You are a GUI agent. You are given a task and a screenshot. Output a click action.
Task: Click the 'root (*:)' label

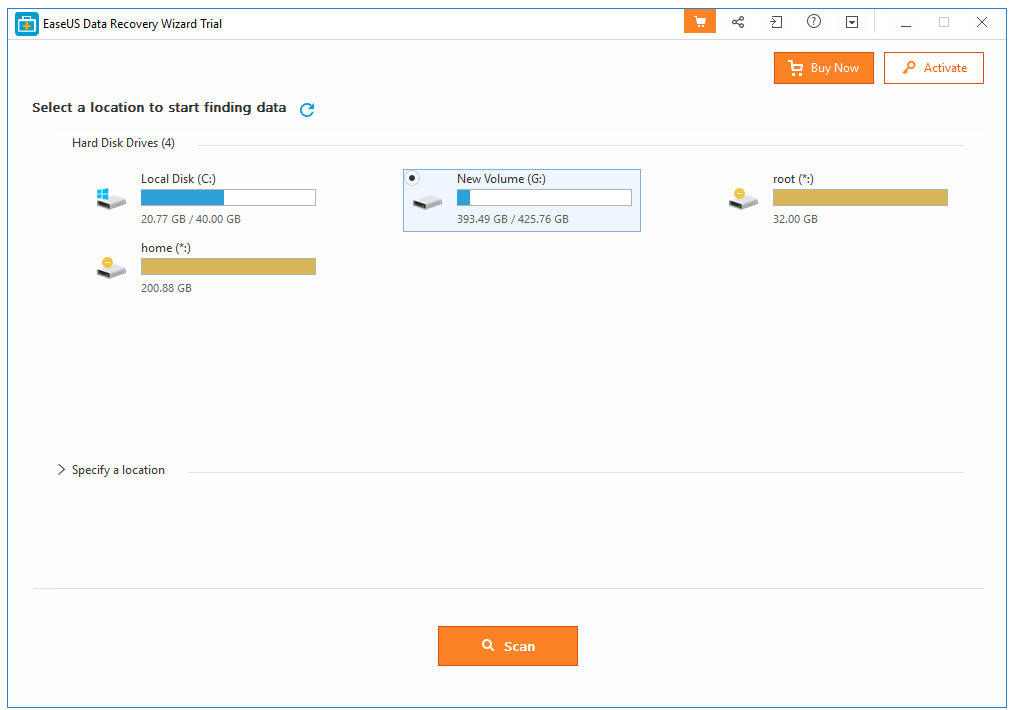click(x=793, y=179)
